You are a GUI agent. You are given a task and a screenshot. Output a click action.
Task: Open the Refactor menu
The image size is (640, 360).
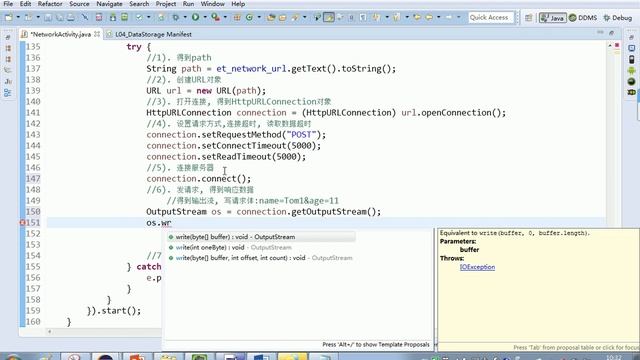tap(50, 4)
